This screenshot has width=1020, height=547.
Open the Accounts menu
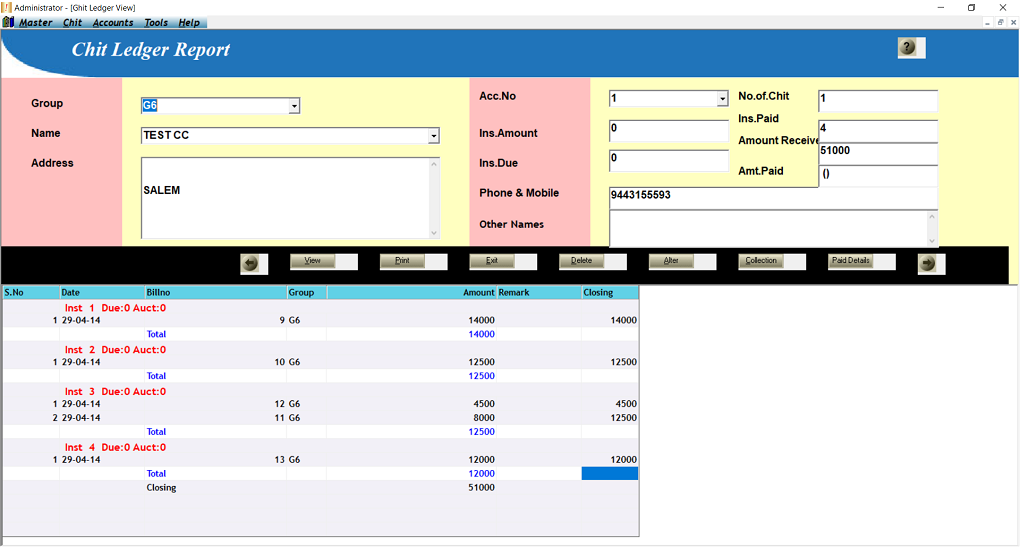[113, 22]
